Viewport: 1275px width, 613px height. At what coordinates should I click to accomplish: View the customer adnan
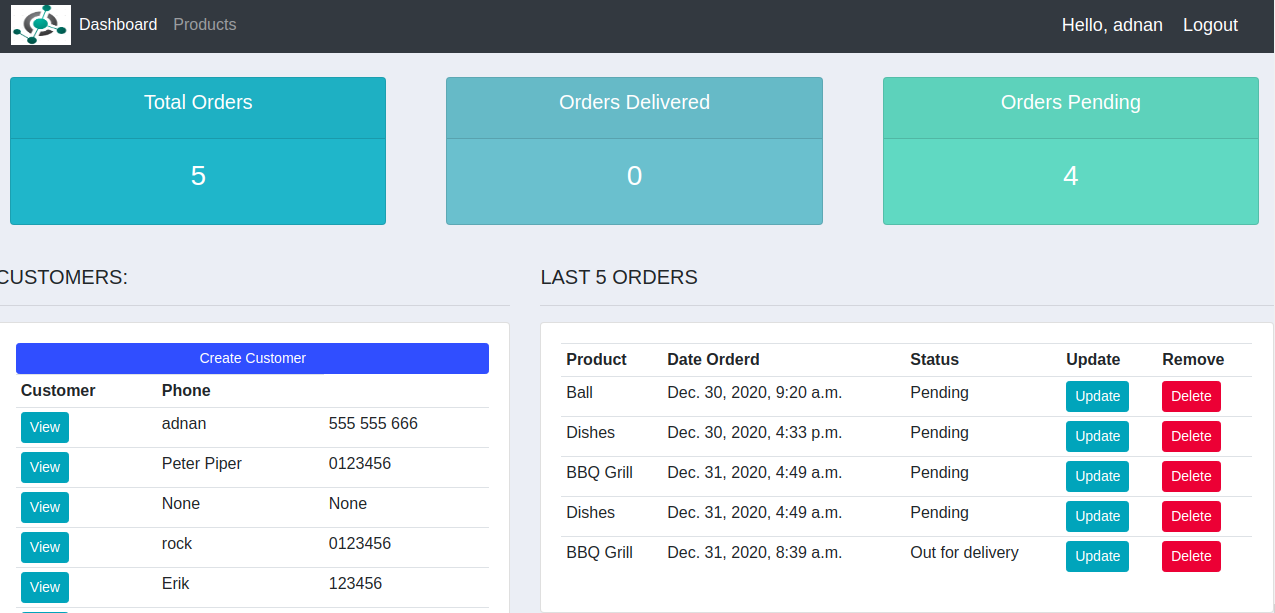point(44,427)
